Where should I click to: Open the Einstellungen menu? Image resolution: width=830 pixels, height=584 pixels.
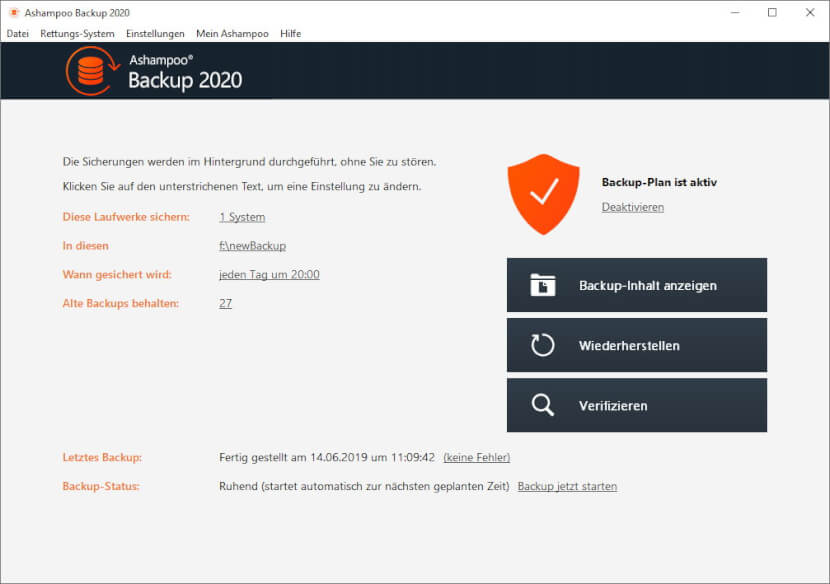point(155,33)
